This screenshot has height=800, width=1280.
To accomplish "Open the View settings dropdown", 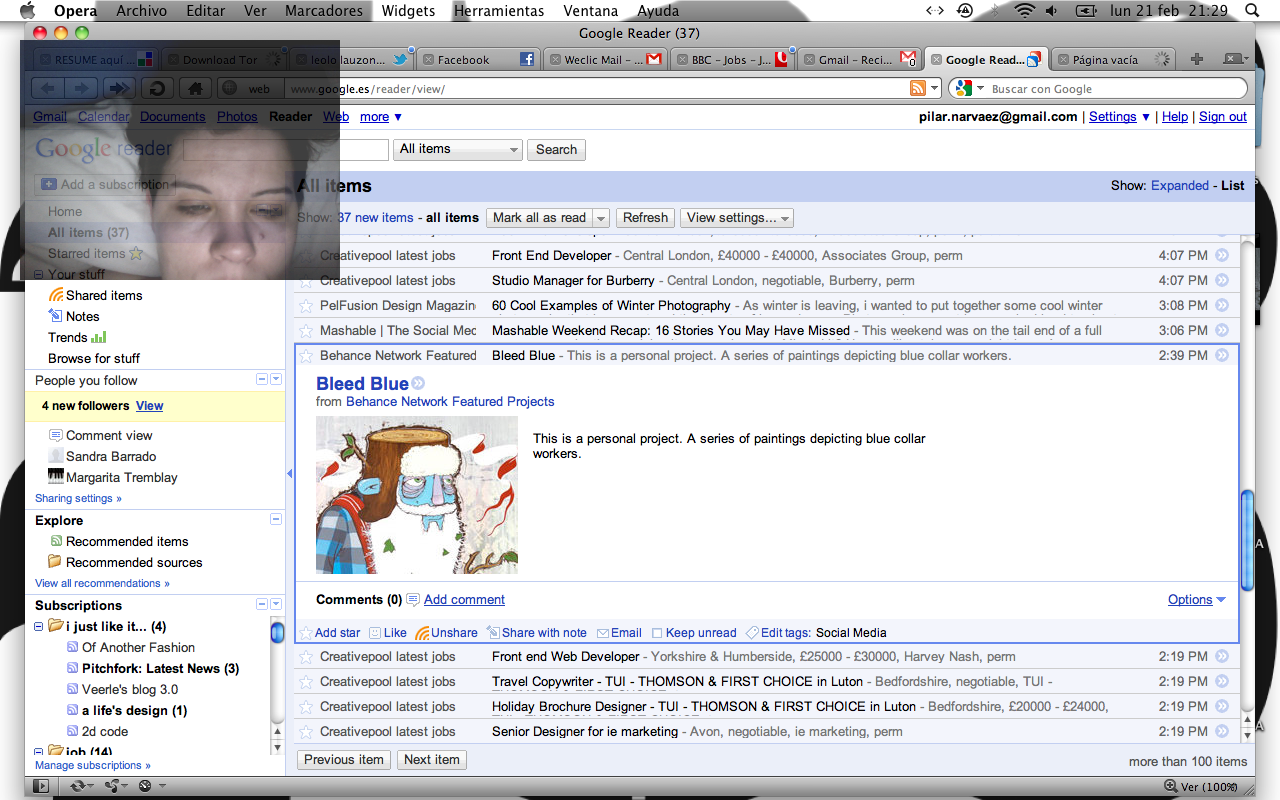I will click(738, 217).
